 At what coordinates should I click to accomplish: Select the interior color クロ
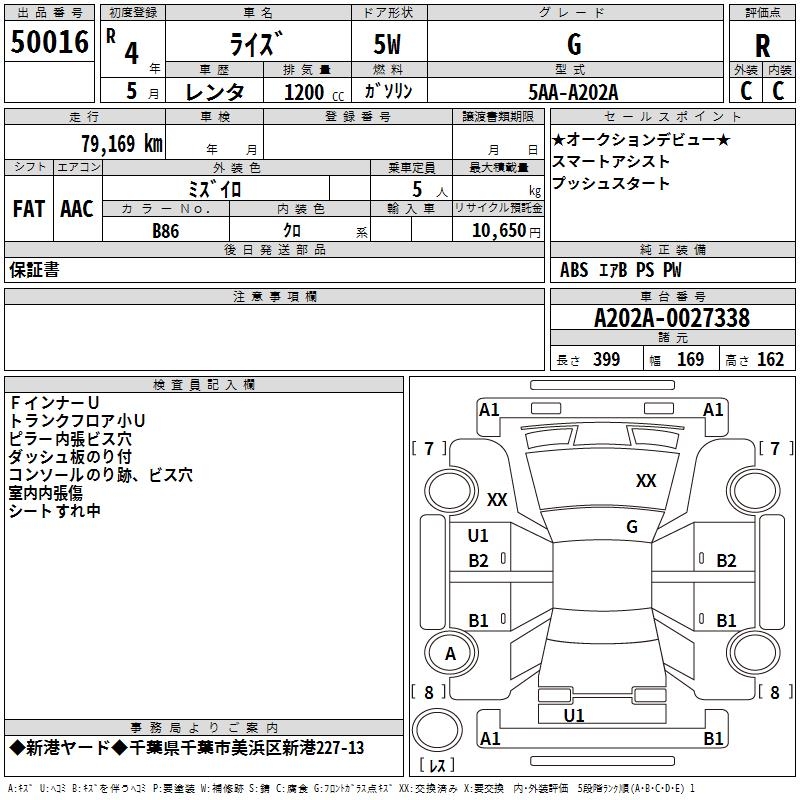[x=292, y=231]
